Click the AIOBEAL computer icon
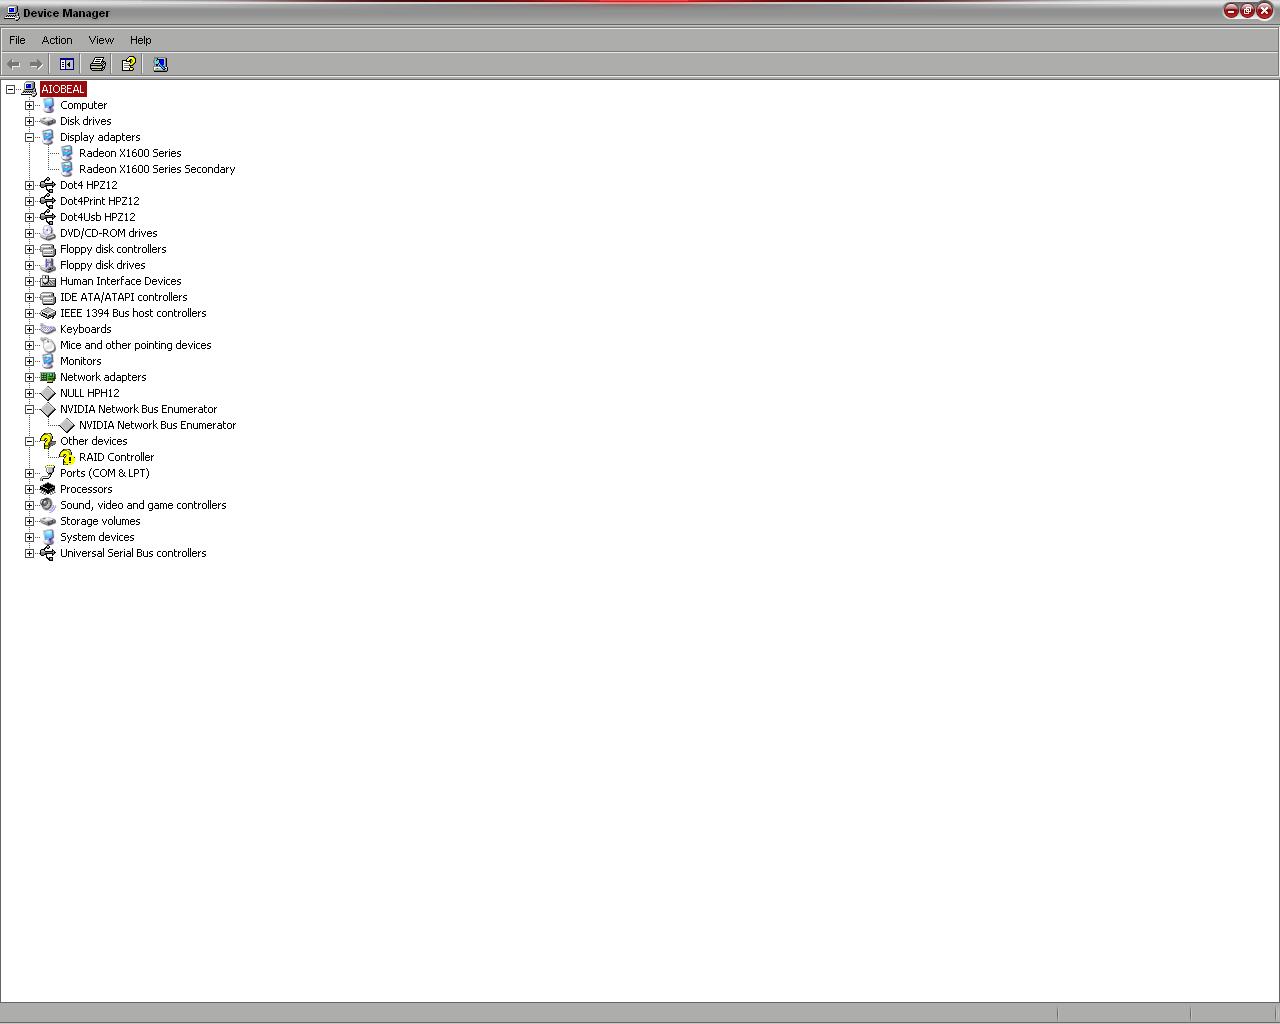 (x=29, y=89)
